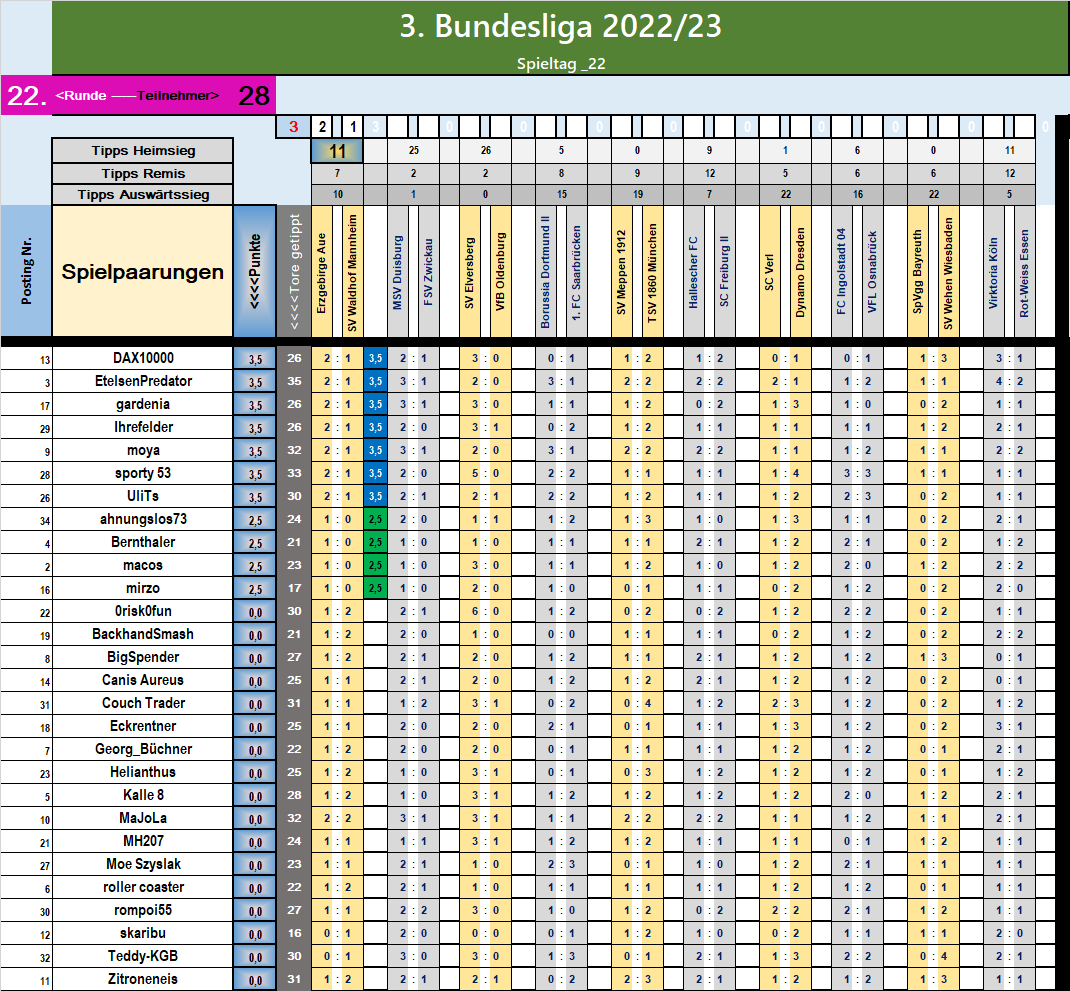Image resolution: width=1070 pixels, height=991 pixels.
Task: Select the 'FC Ingolstadt 04' team header
Action: click(841, 272)
